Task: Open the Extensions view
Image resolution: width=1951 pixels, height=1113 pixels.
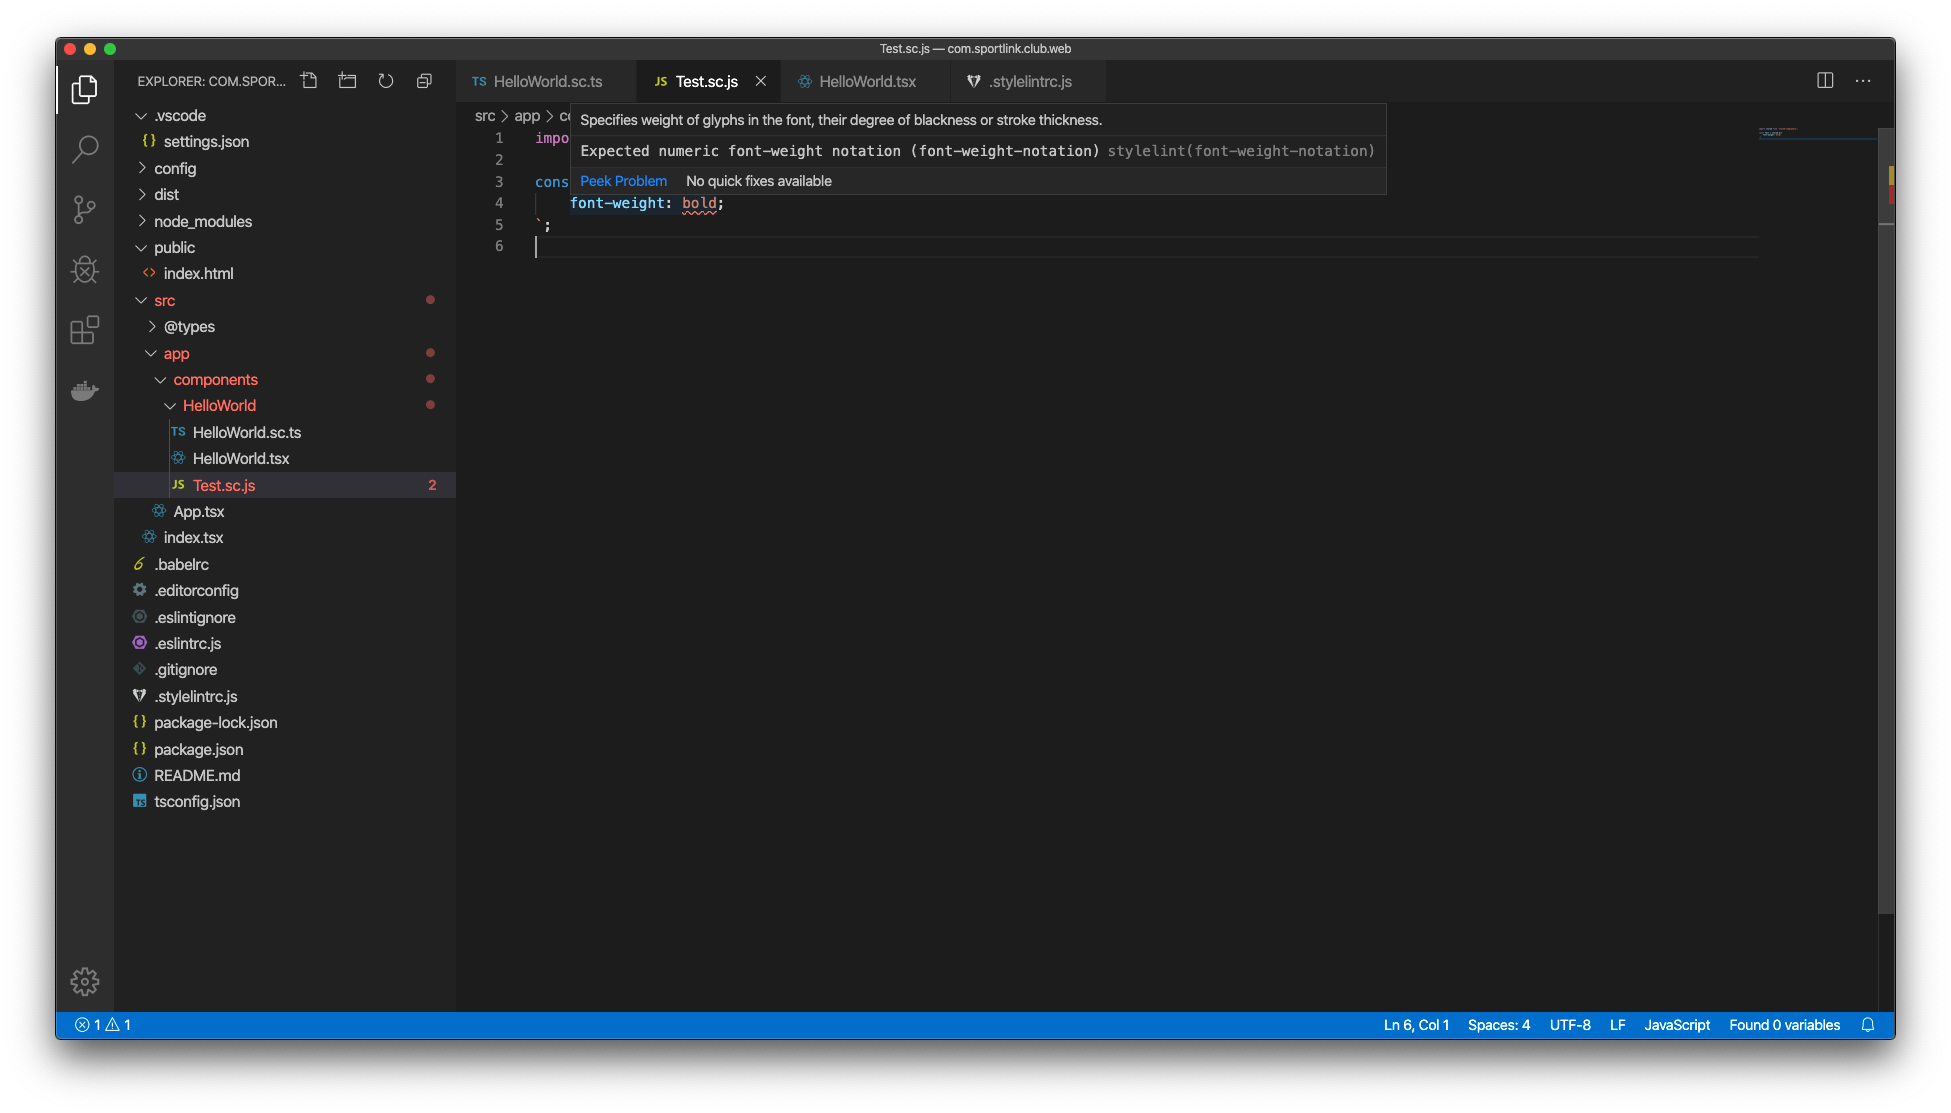Action: click(x=85, y=329)
